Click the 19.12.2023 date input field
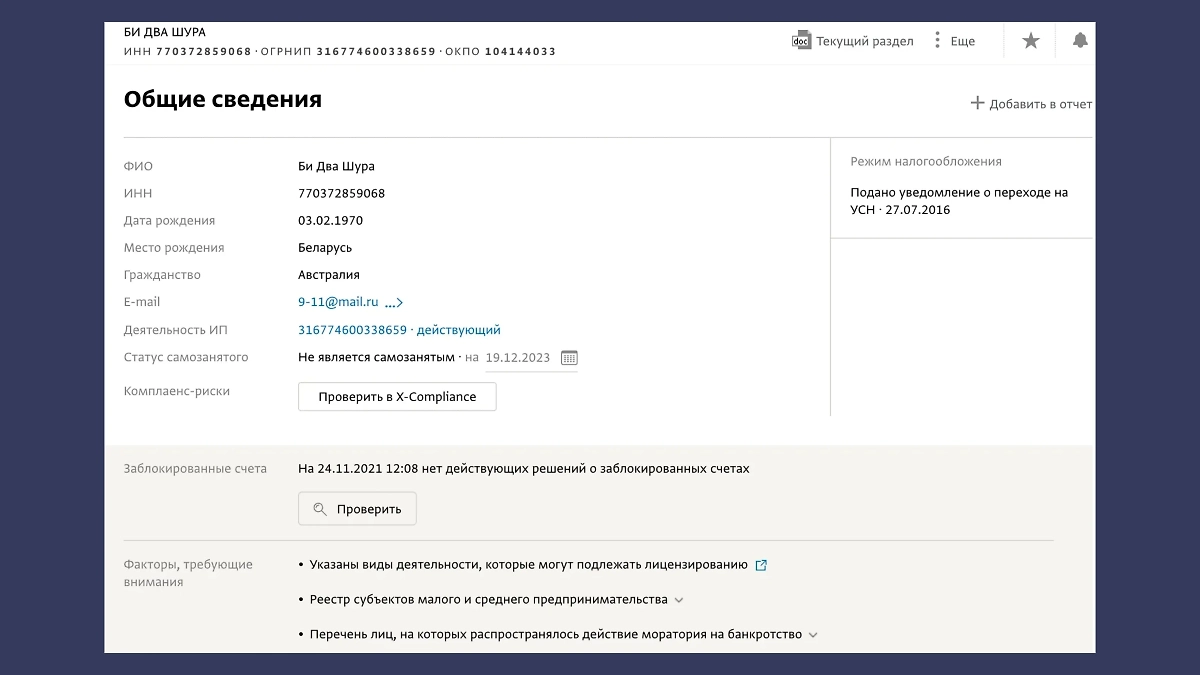The image size is (1200, 675). pyautogui.click(x=520, y=357)
